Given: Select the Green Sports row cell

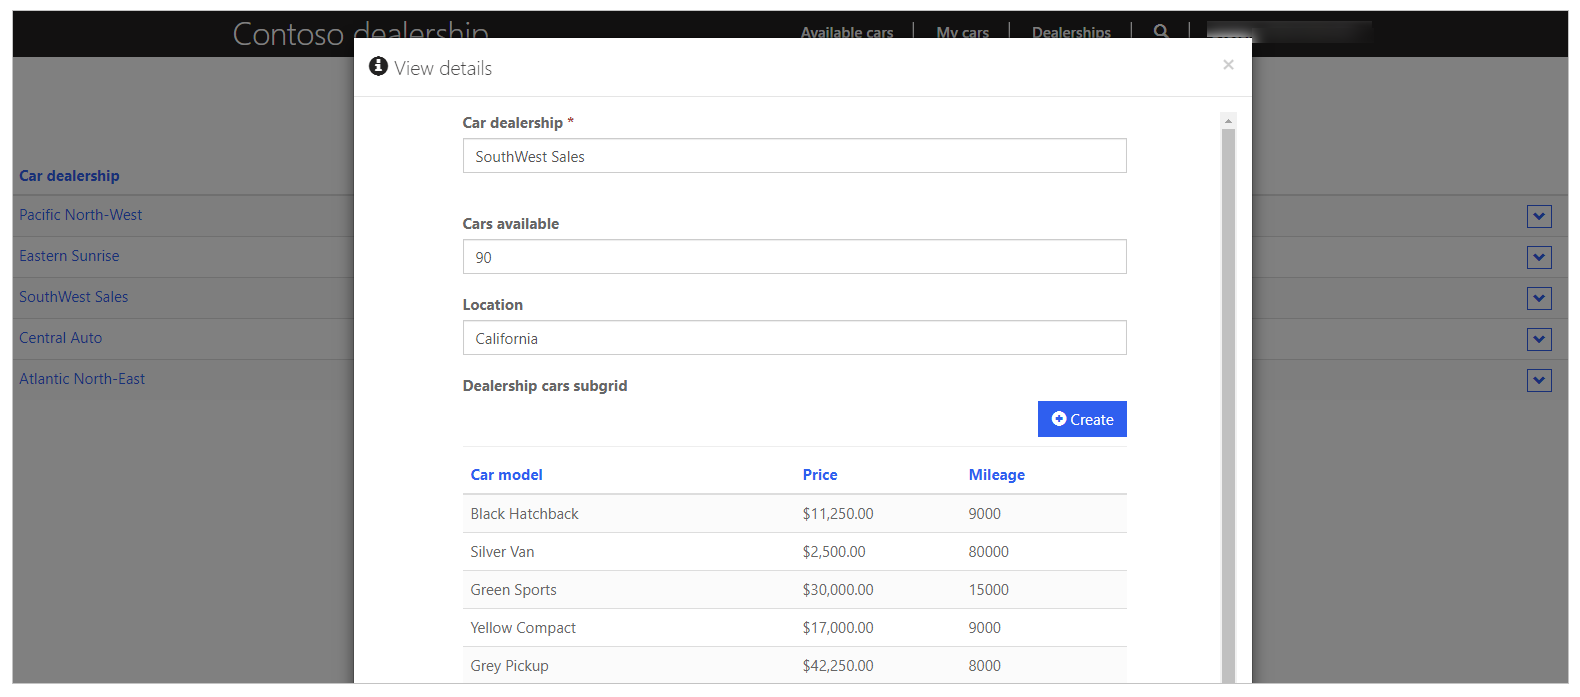Looking at the screenshot, I should pyautogui.click(x=513, y=590).
